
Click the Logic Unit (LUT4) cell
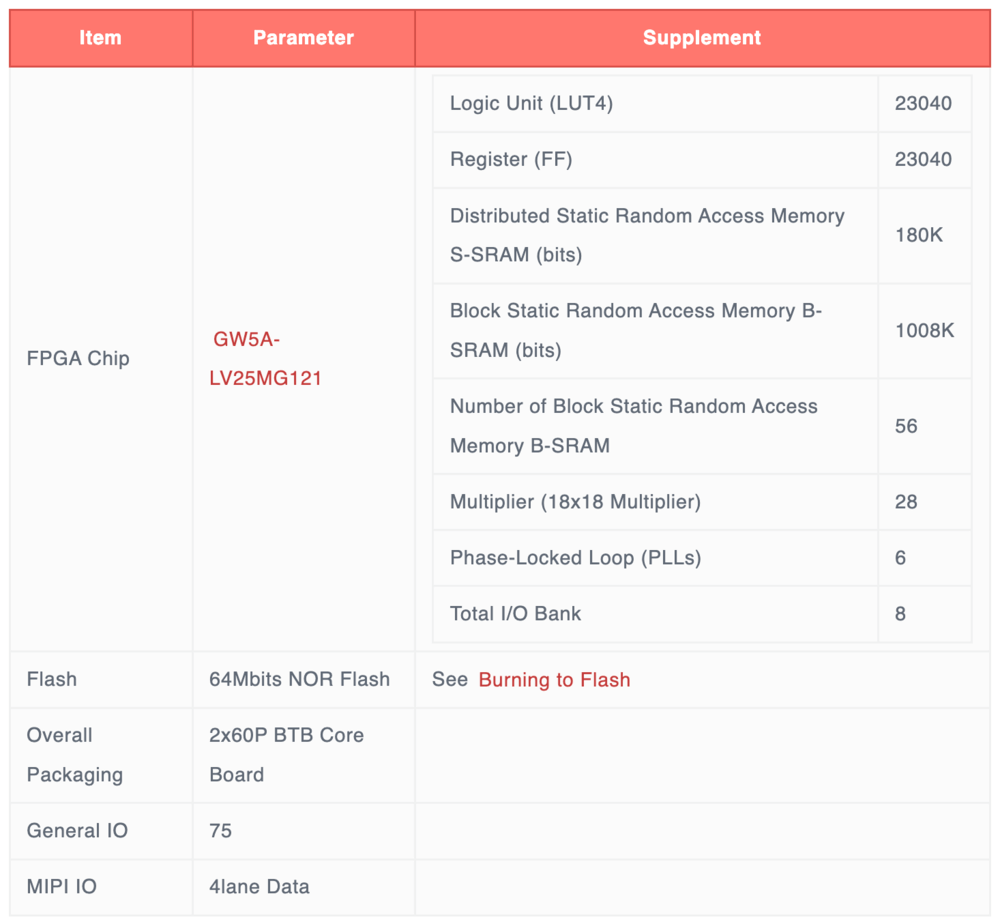point(531,104)
